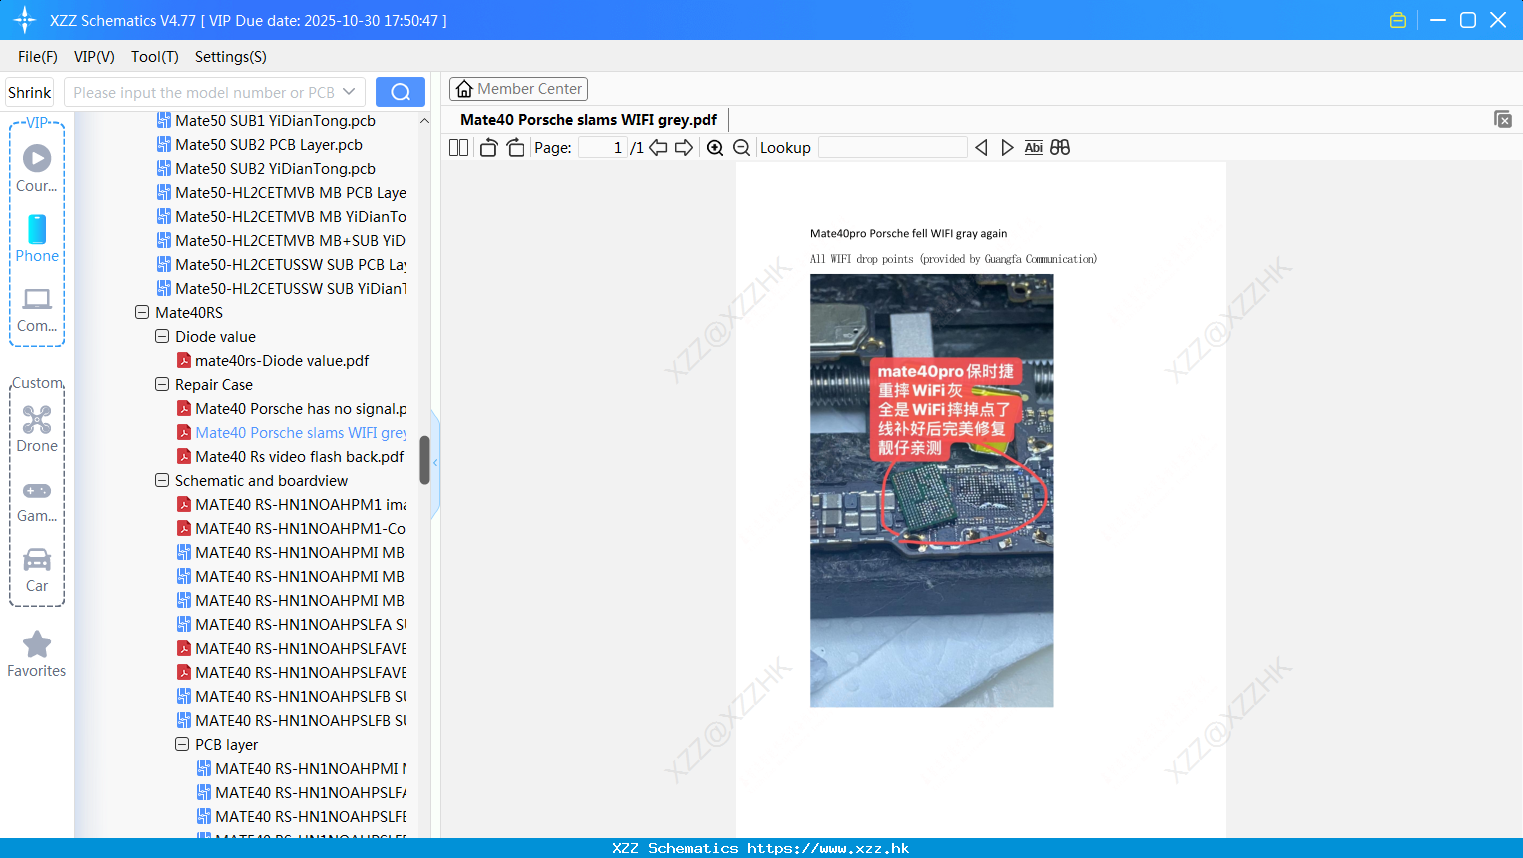Click the WiFi chip photo in PDF
Image resolution: width=1523 pixels, height=858 pixels.
click(931, 491)
